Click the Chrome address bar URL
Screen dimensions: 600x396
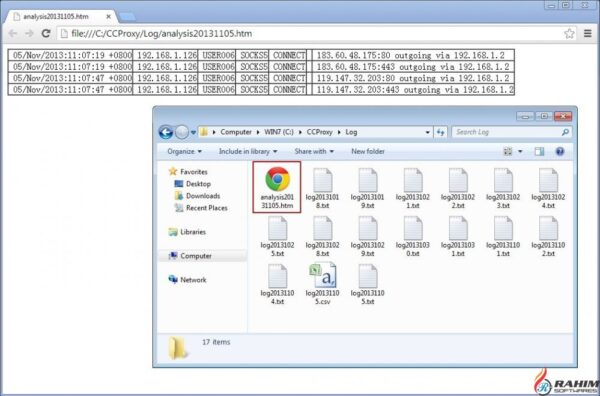coord(161,34)
